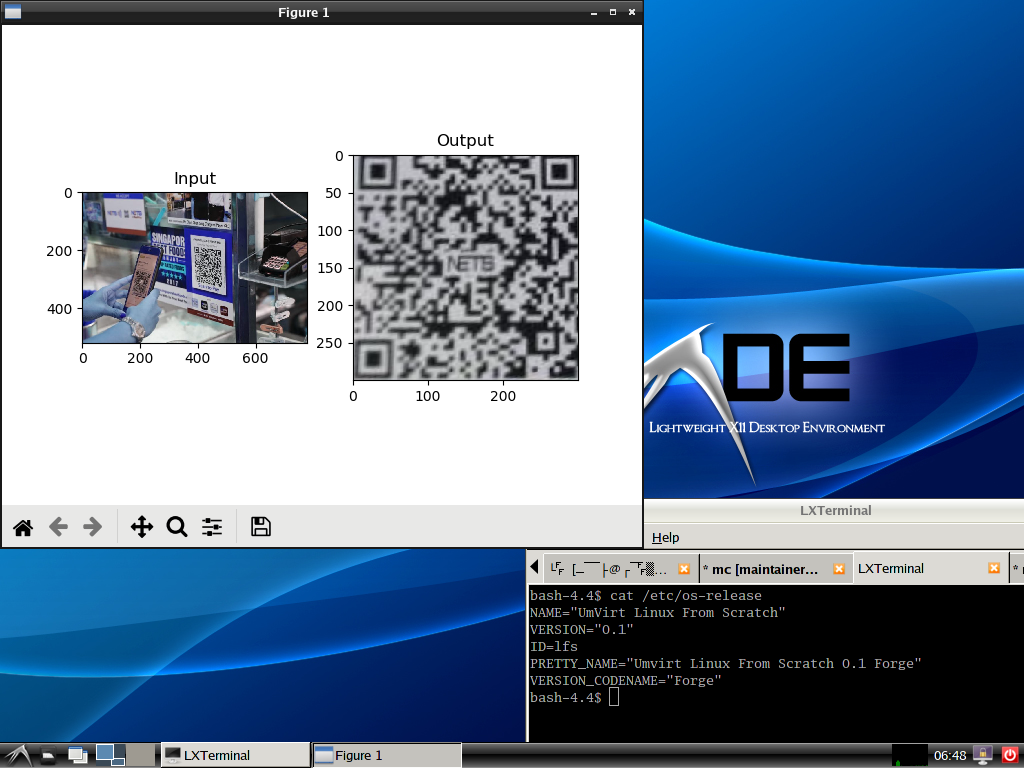The image size is (1024, 768).
Task: Open the LXDE start menu
Action: (16, 755)
